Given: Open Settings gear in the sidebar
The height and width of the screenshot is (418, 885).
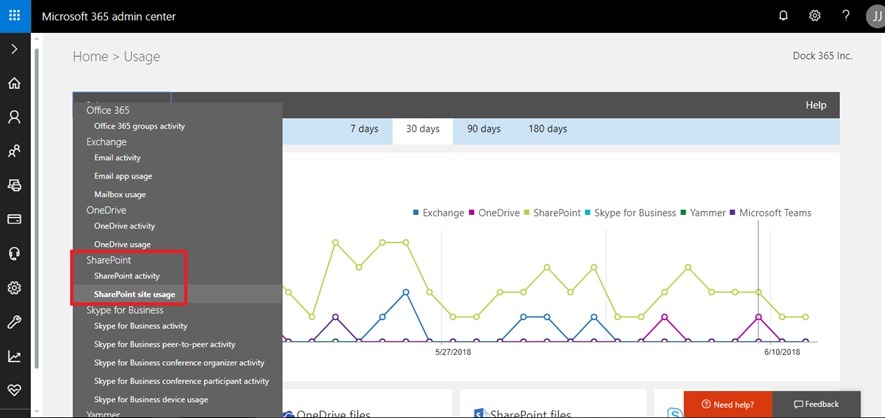Looking at the screenshot, I should (15, 288).
